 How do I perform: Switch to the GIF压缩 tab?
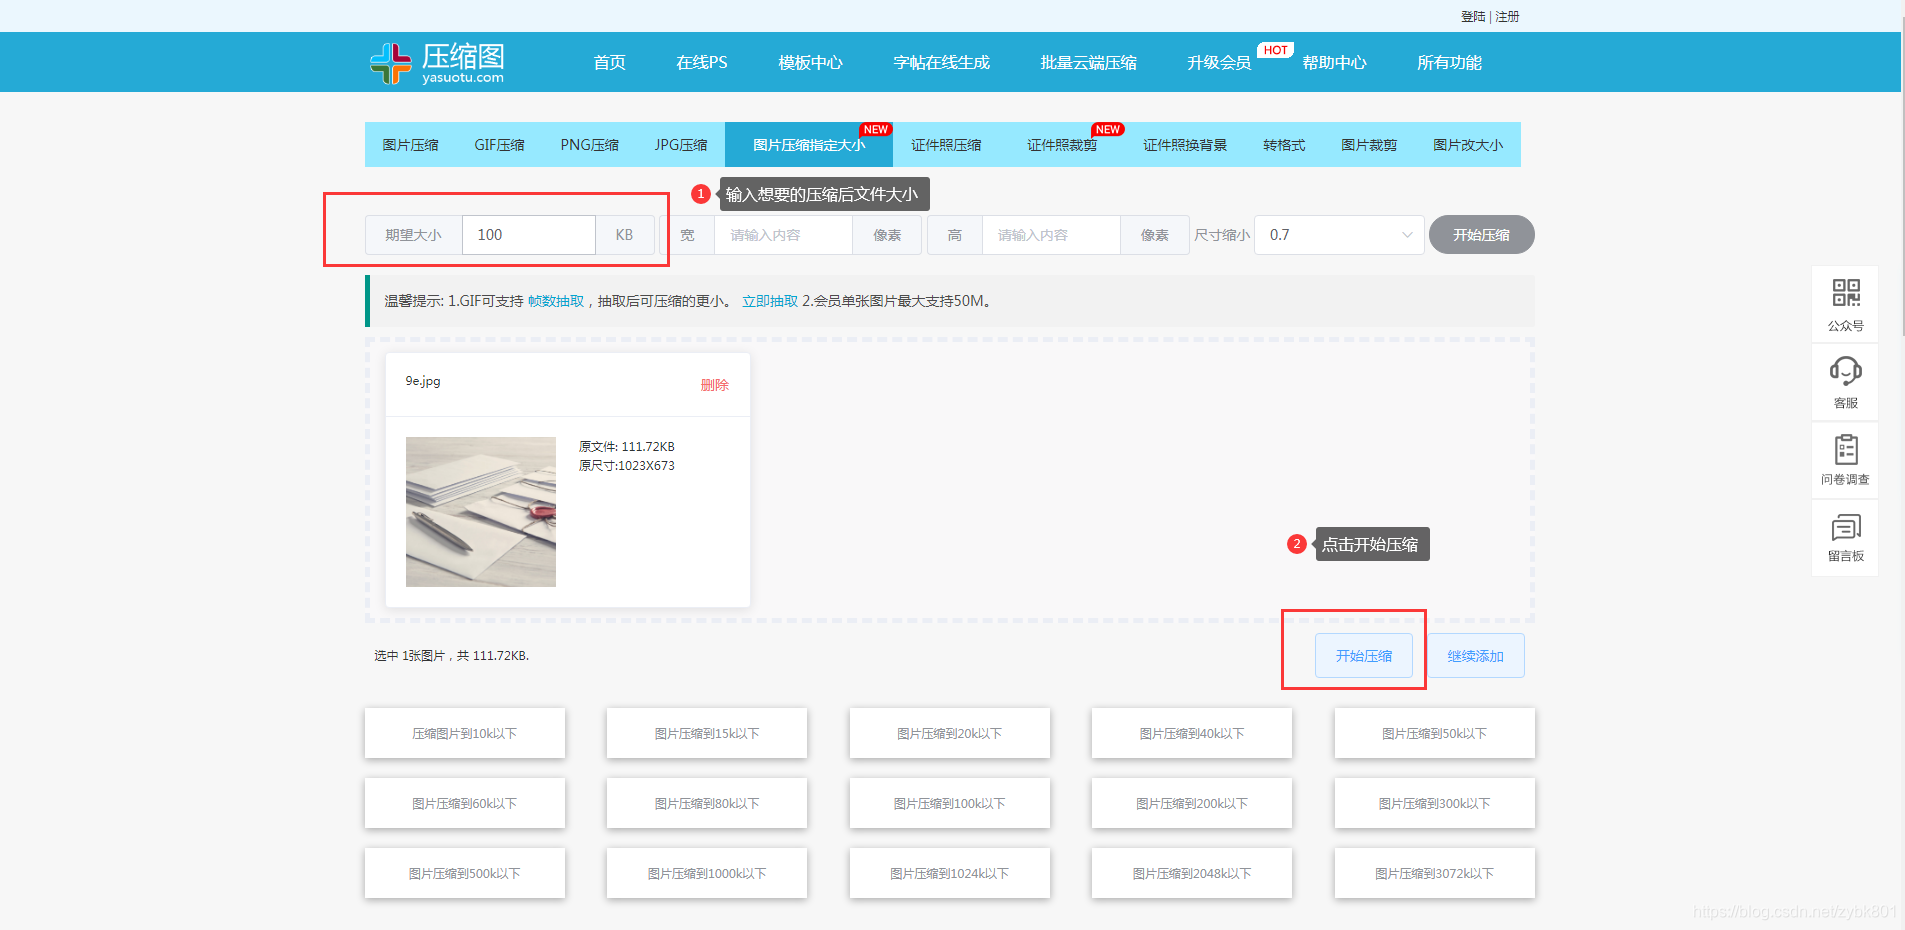[499, 145]
